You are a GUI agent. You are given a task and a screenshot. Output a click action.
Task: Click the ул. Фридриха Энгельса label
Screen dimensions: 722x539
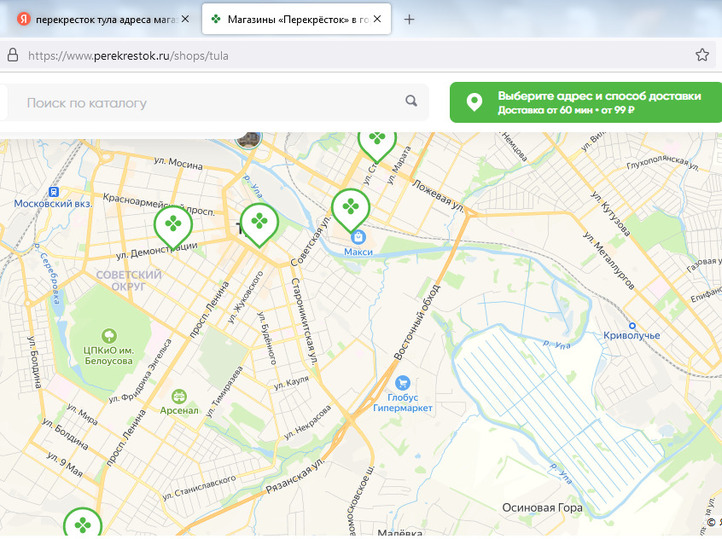(140, 371)
